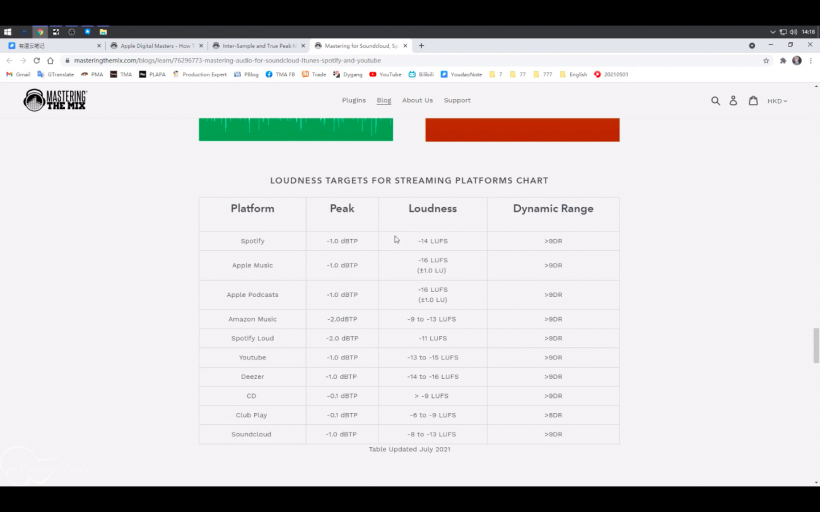Close the Apple Digital Masters tab
Screen dimensions: 820x512
[x=201, y=46]
